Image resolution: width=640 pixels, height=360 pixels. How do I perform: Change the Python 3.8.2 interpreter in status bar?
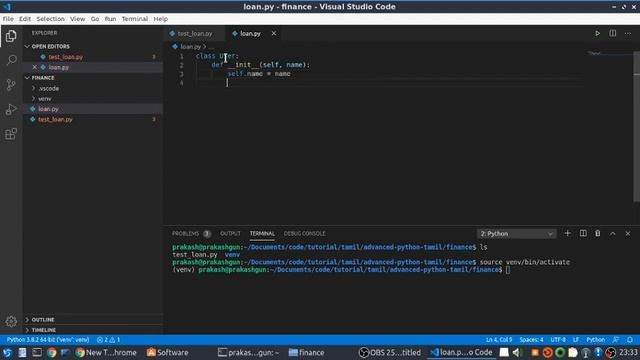(48, 340)
